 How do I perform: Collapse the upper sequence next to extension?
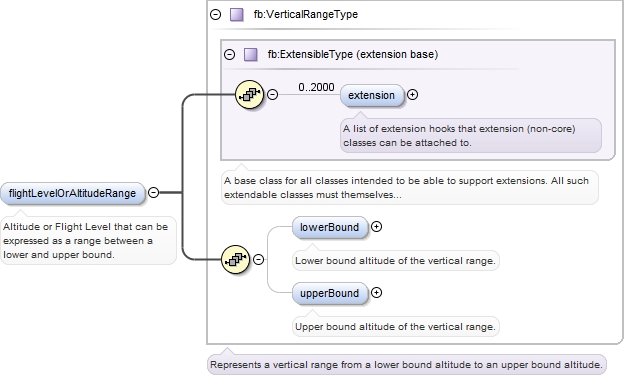(x=272, y=94)
